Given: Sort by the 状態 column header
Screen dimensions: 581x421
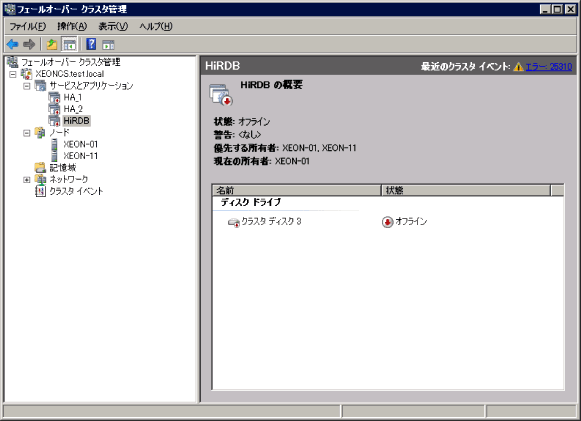Looking at the screenshot, I should click(466, 190).
